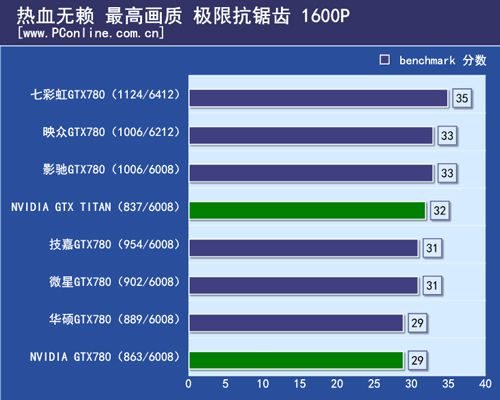
Task: Click axis tick label 20
Action: (337, 384)
